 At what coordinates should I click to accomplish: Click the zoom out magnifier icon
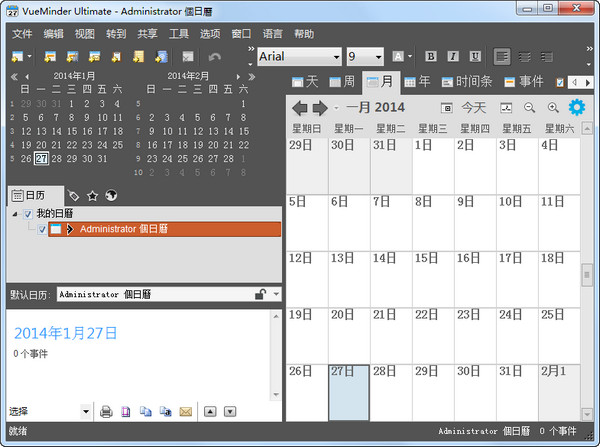point(530,107)
